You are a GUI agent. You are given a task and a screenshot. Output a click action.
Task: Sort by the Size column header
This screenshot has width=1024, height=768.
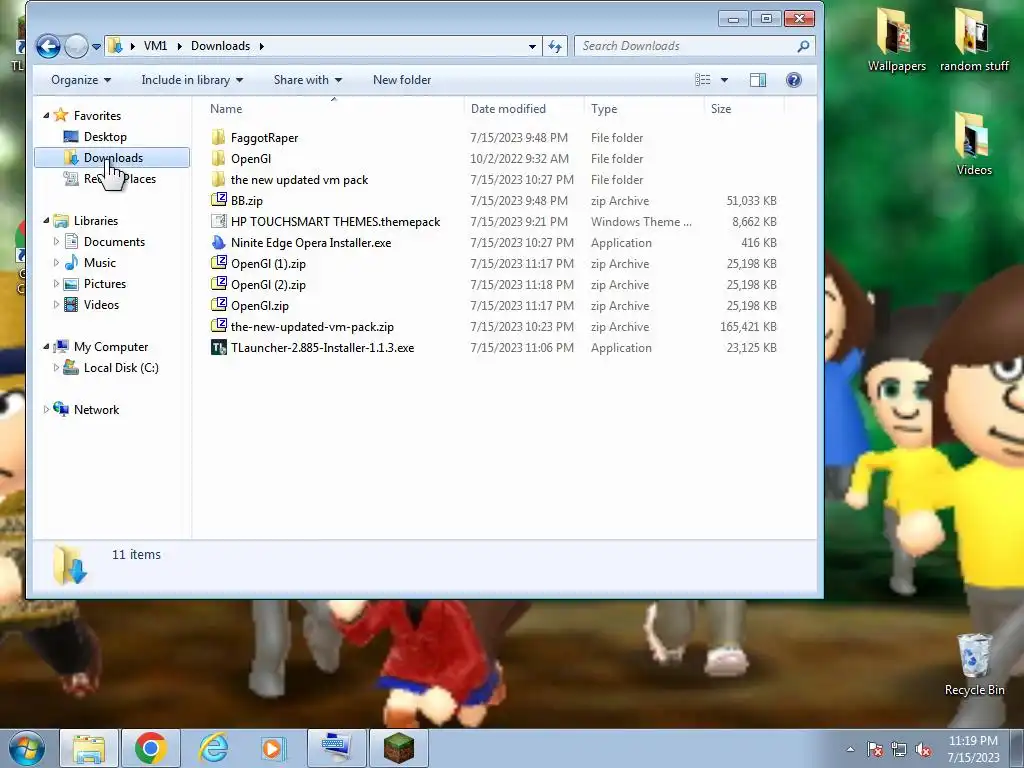721,108
